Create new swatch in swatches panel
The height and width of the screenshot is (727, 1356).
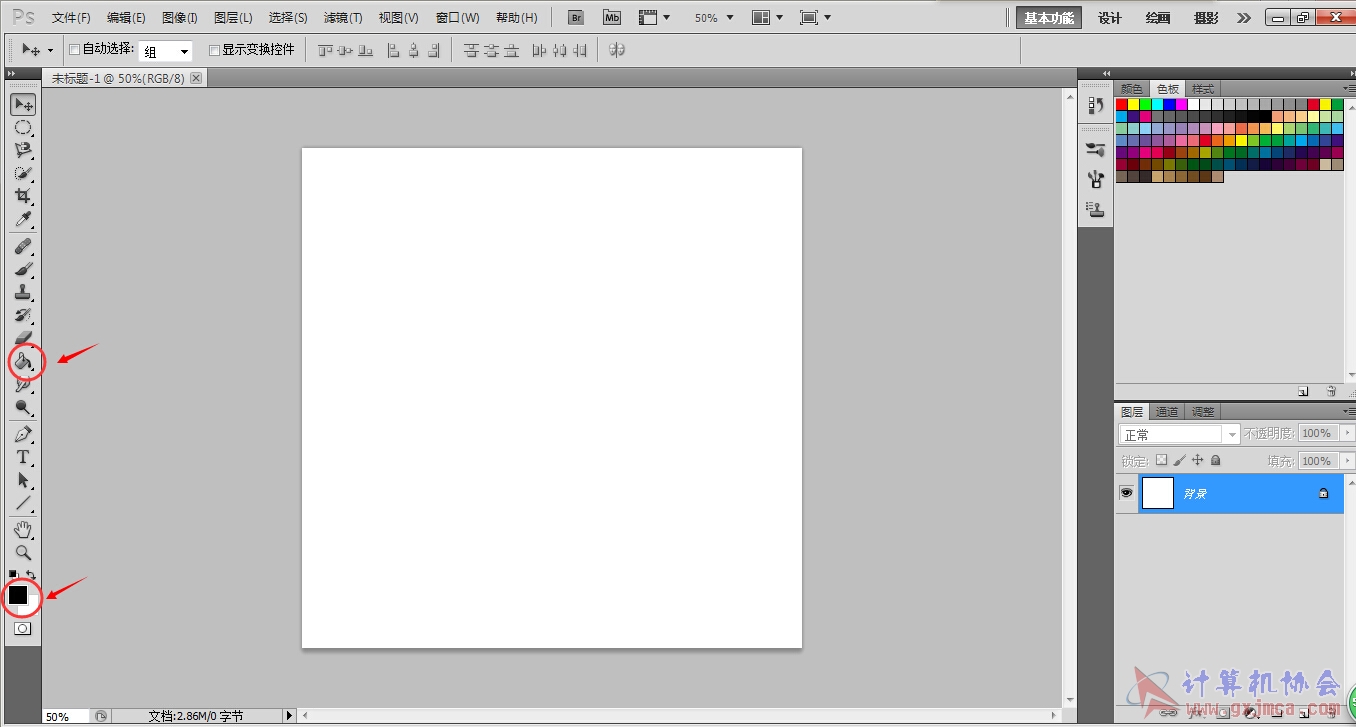1303,391
